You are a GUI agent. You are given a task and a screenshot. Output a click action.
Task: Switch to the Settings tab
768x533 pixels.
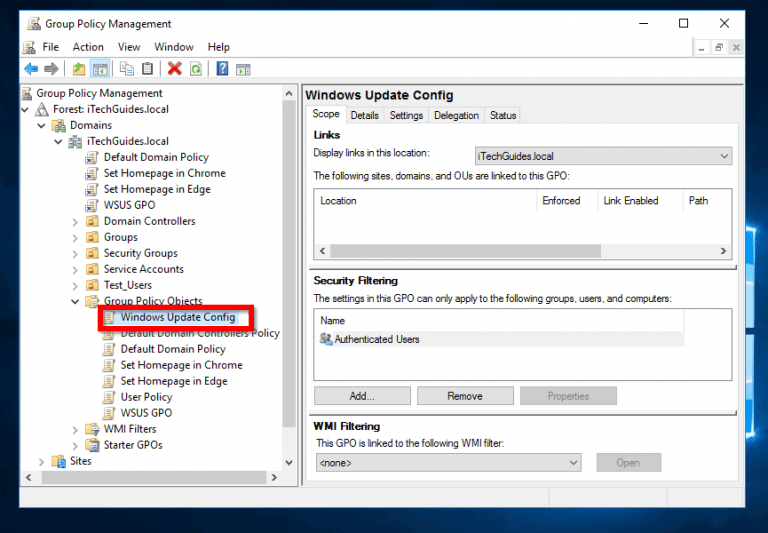point(406,116)
